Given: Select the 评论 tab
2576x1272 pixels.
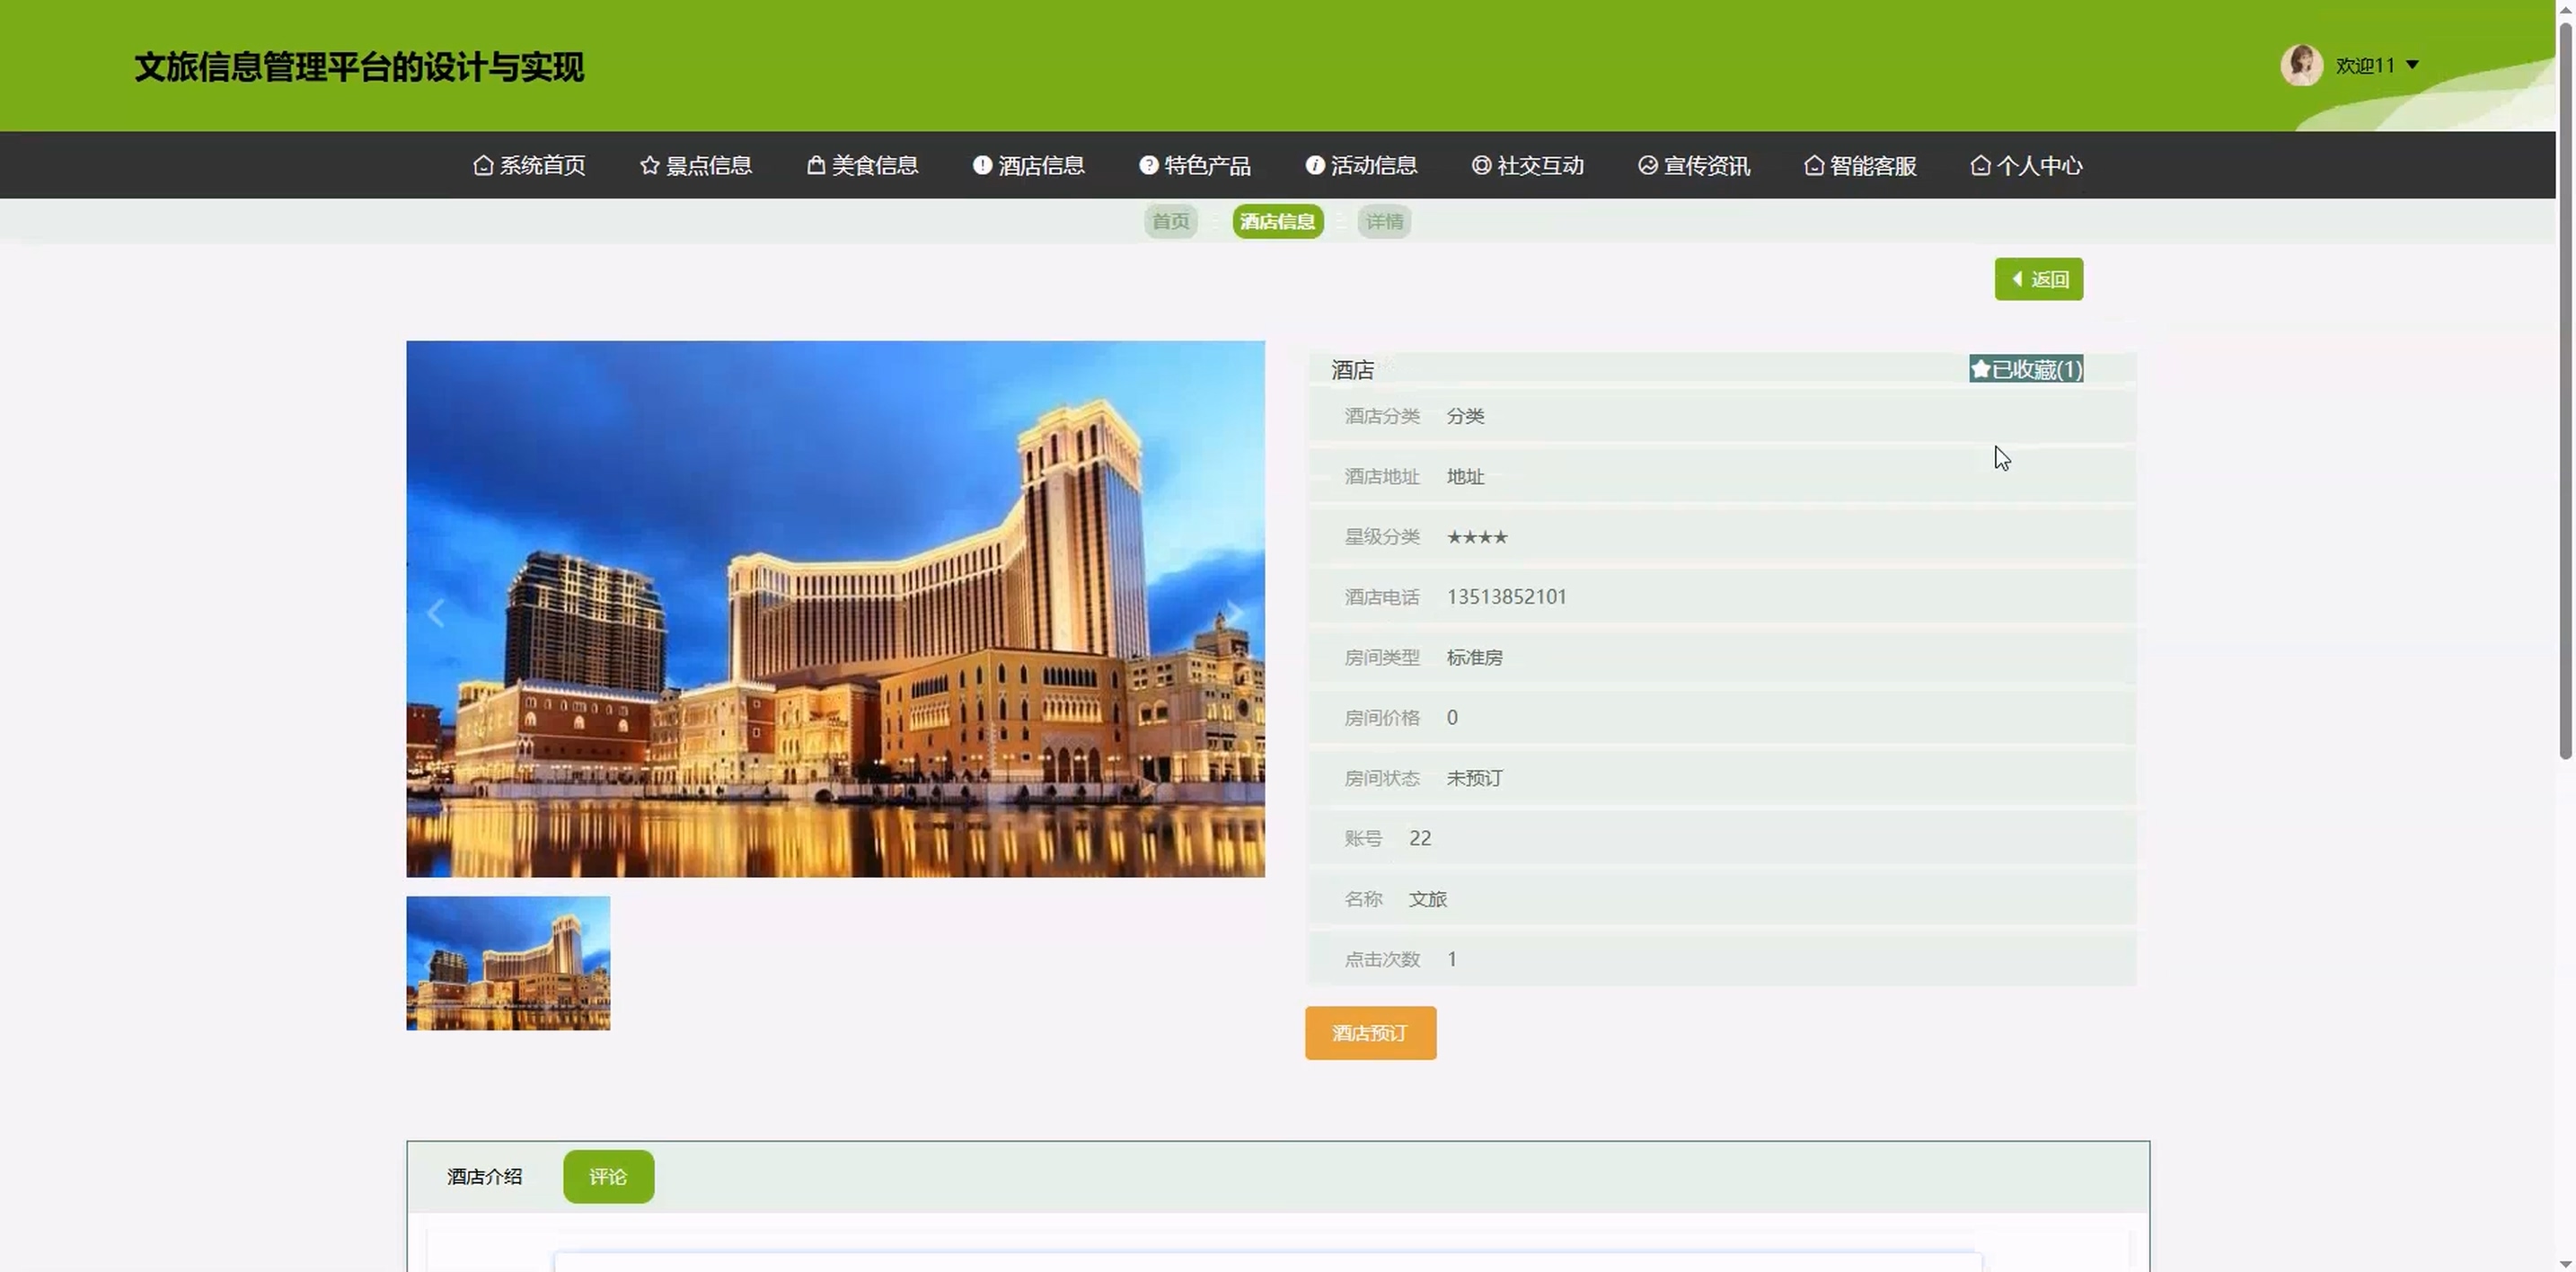Looking at the screenshot, I should click(608, 1176).
